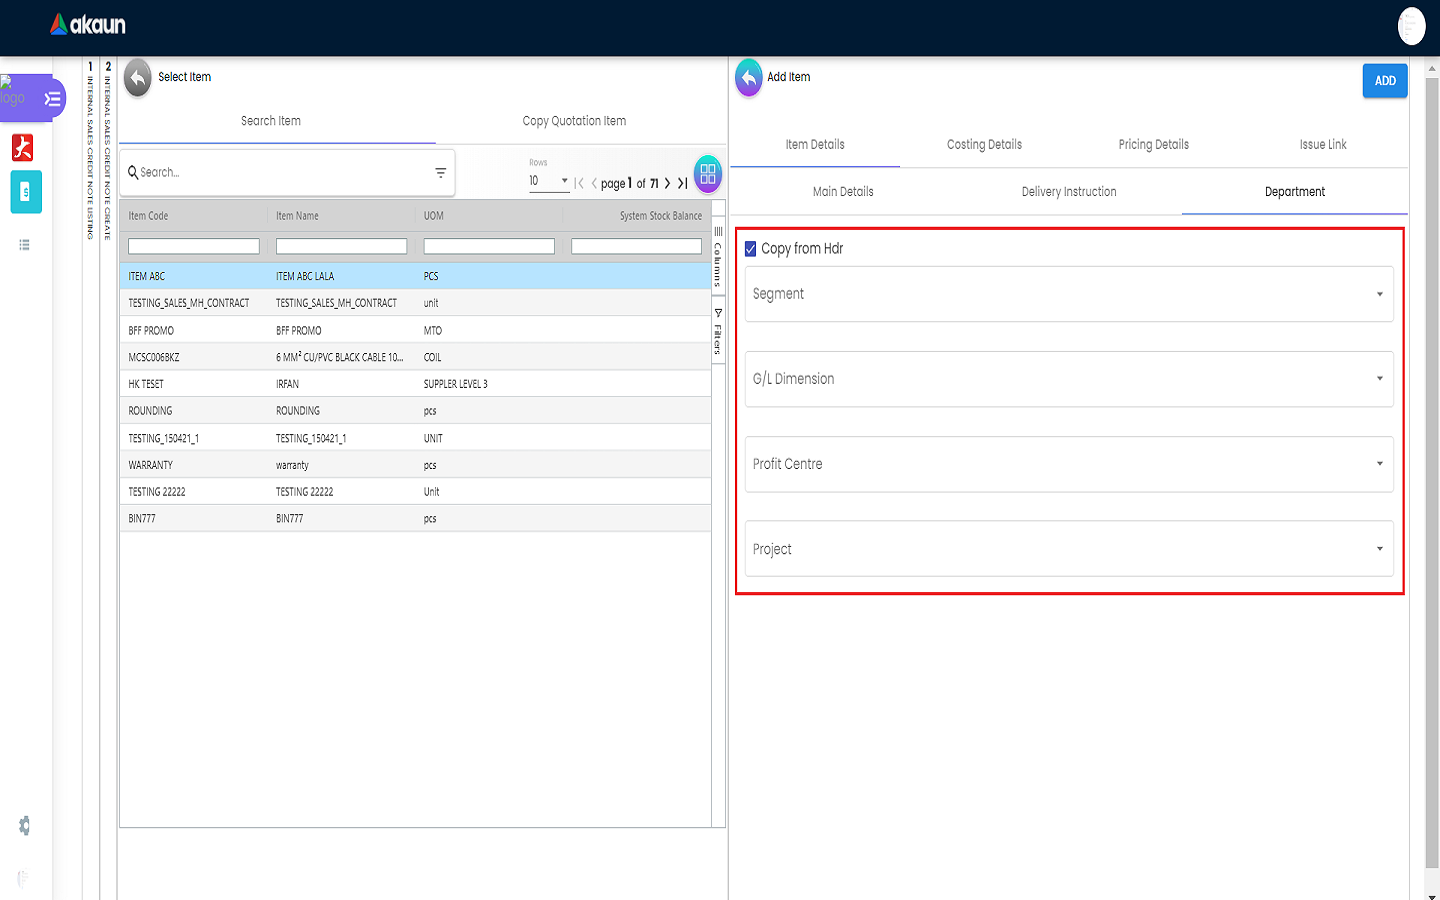Expand the purple sidebar menu icon

52,99
